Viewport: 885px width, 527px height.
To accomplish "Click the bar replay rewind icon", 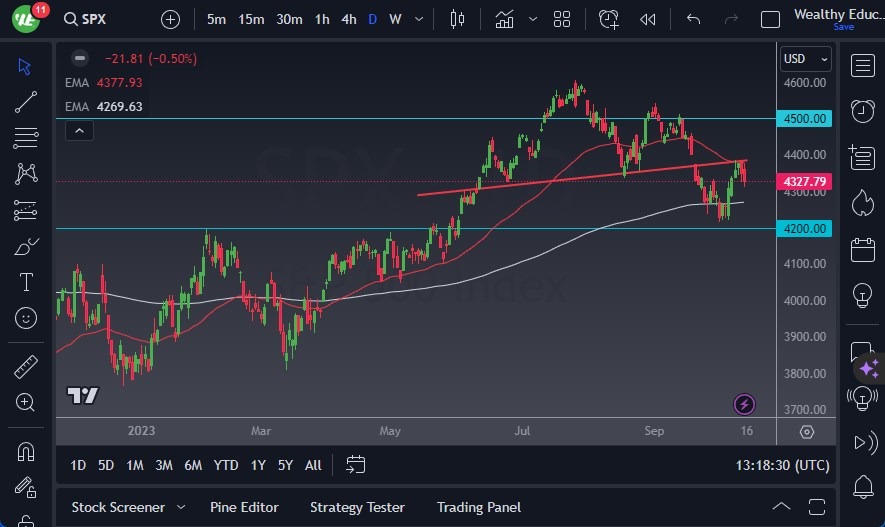I will coord(648,19).
